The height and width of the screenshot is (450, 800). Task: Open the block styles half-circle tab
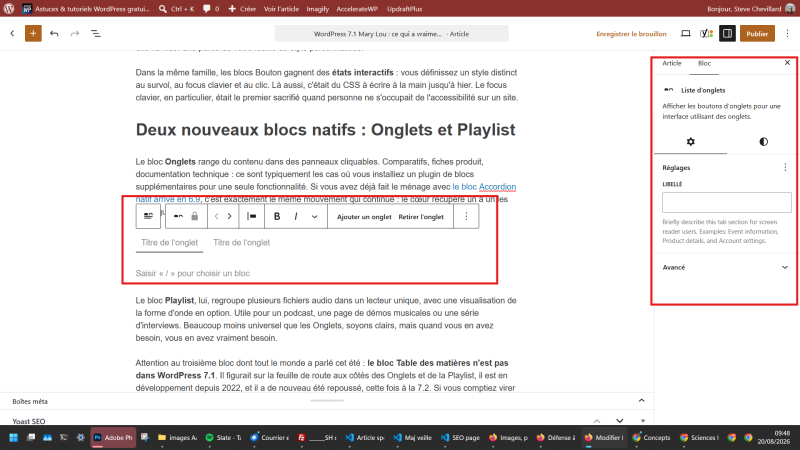pyautogui.click(x=763, y=142)
